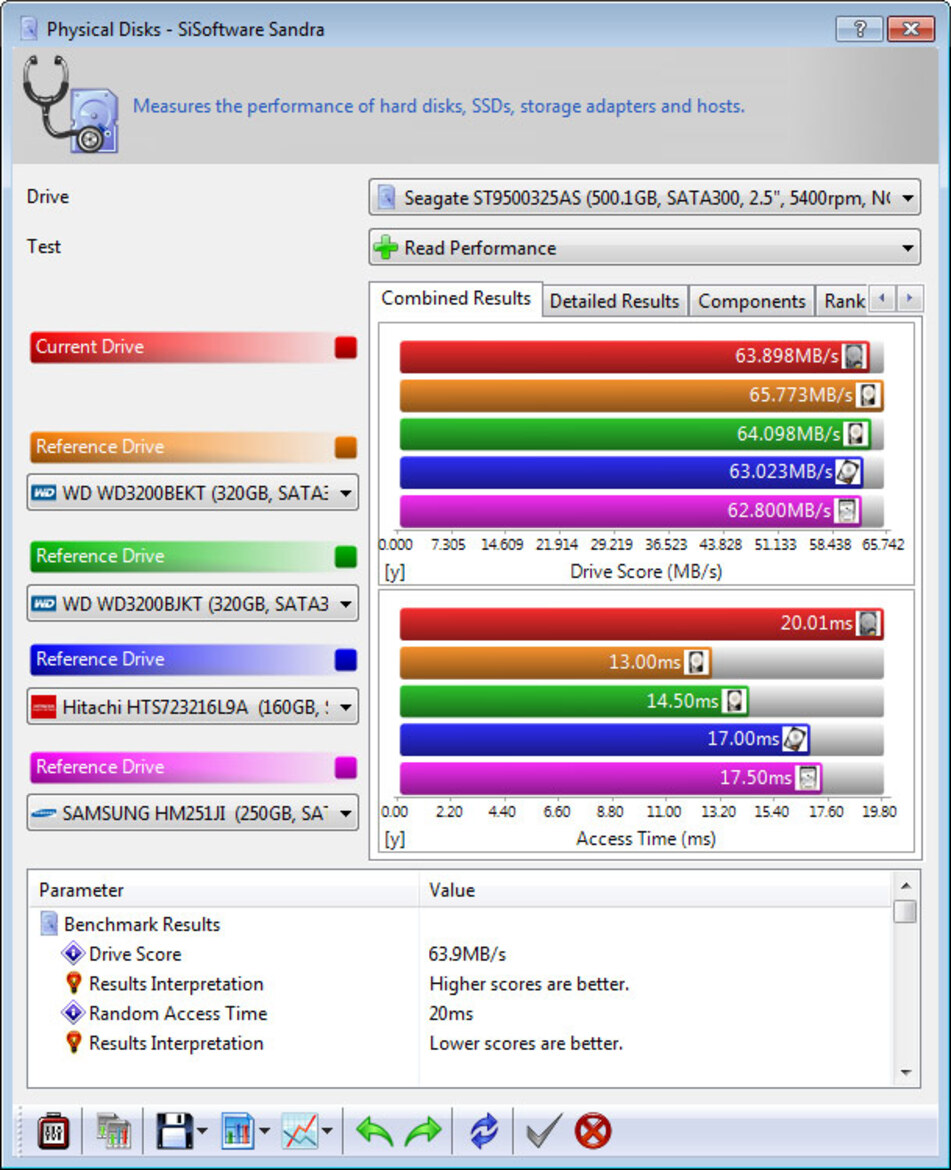Open the SAMSUNG HM251JI reference drive dropdown
The image size is (951, 1170).
[x=192, y=813]
